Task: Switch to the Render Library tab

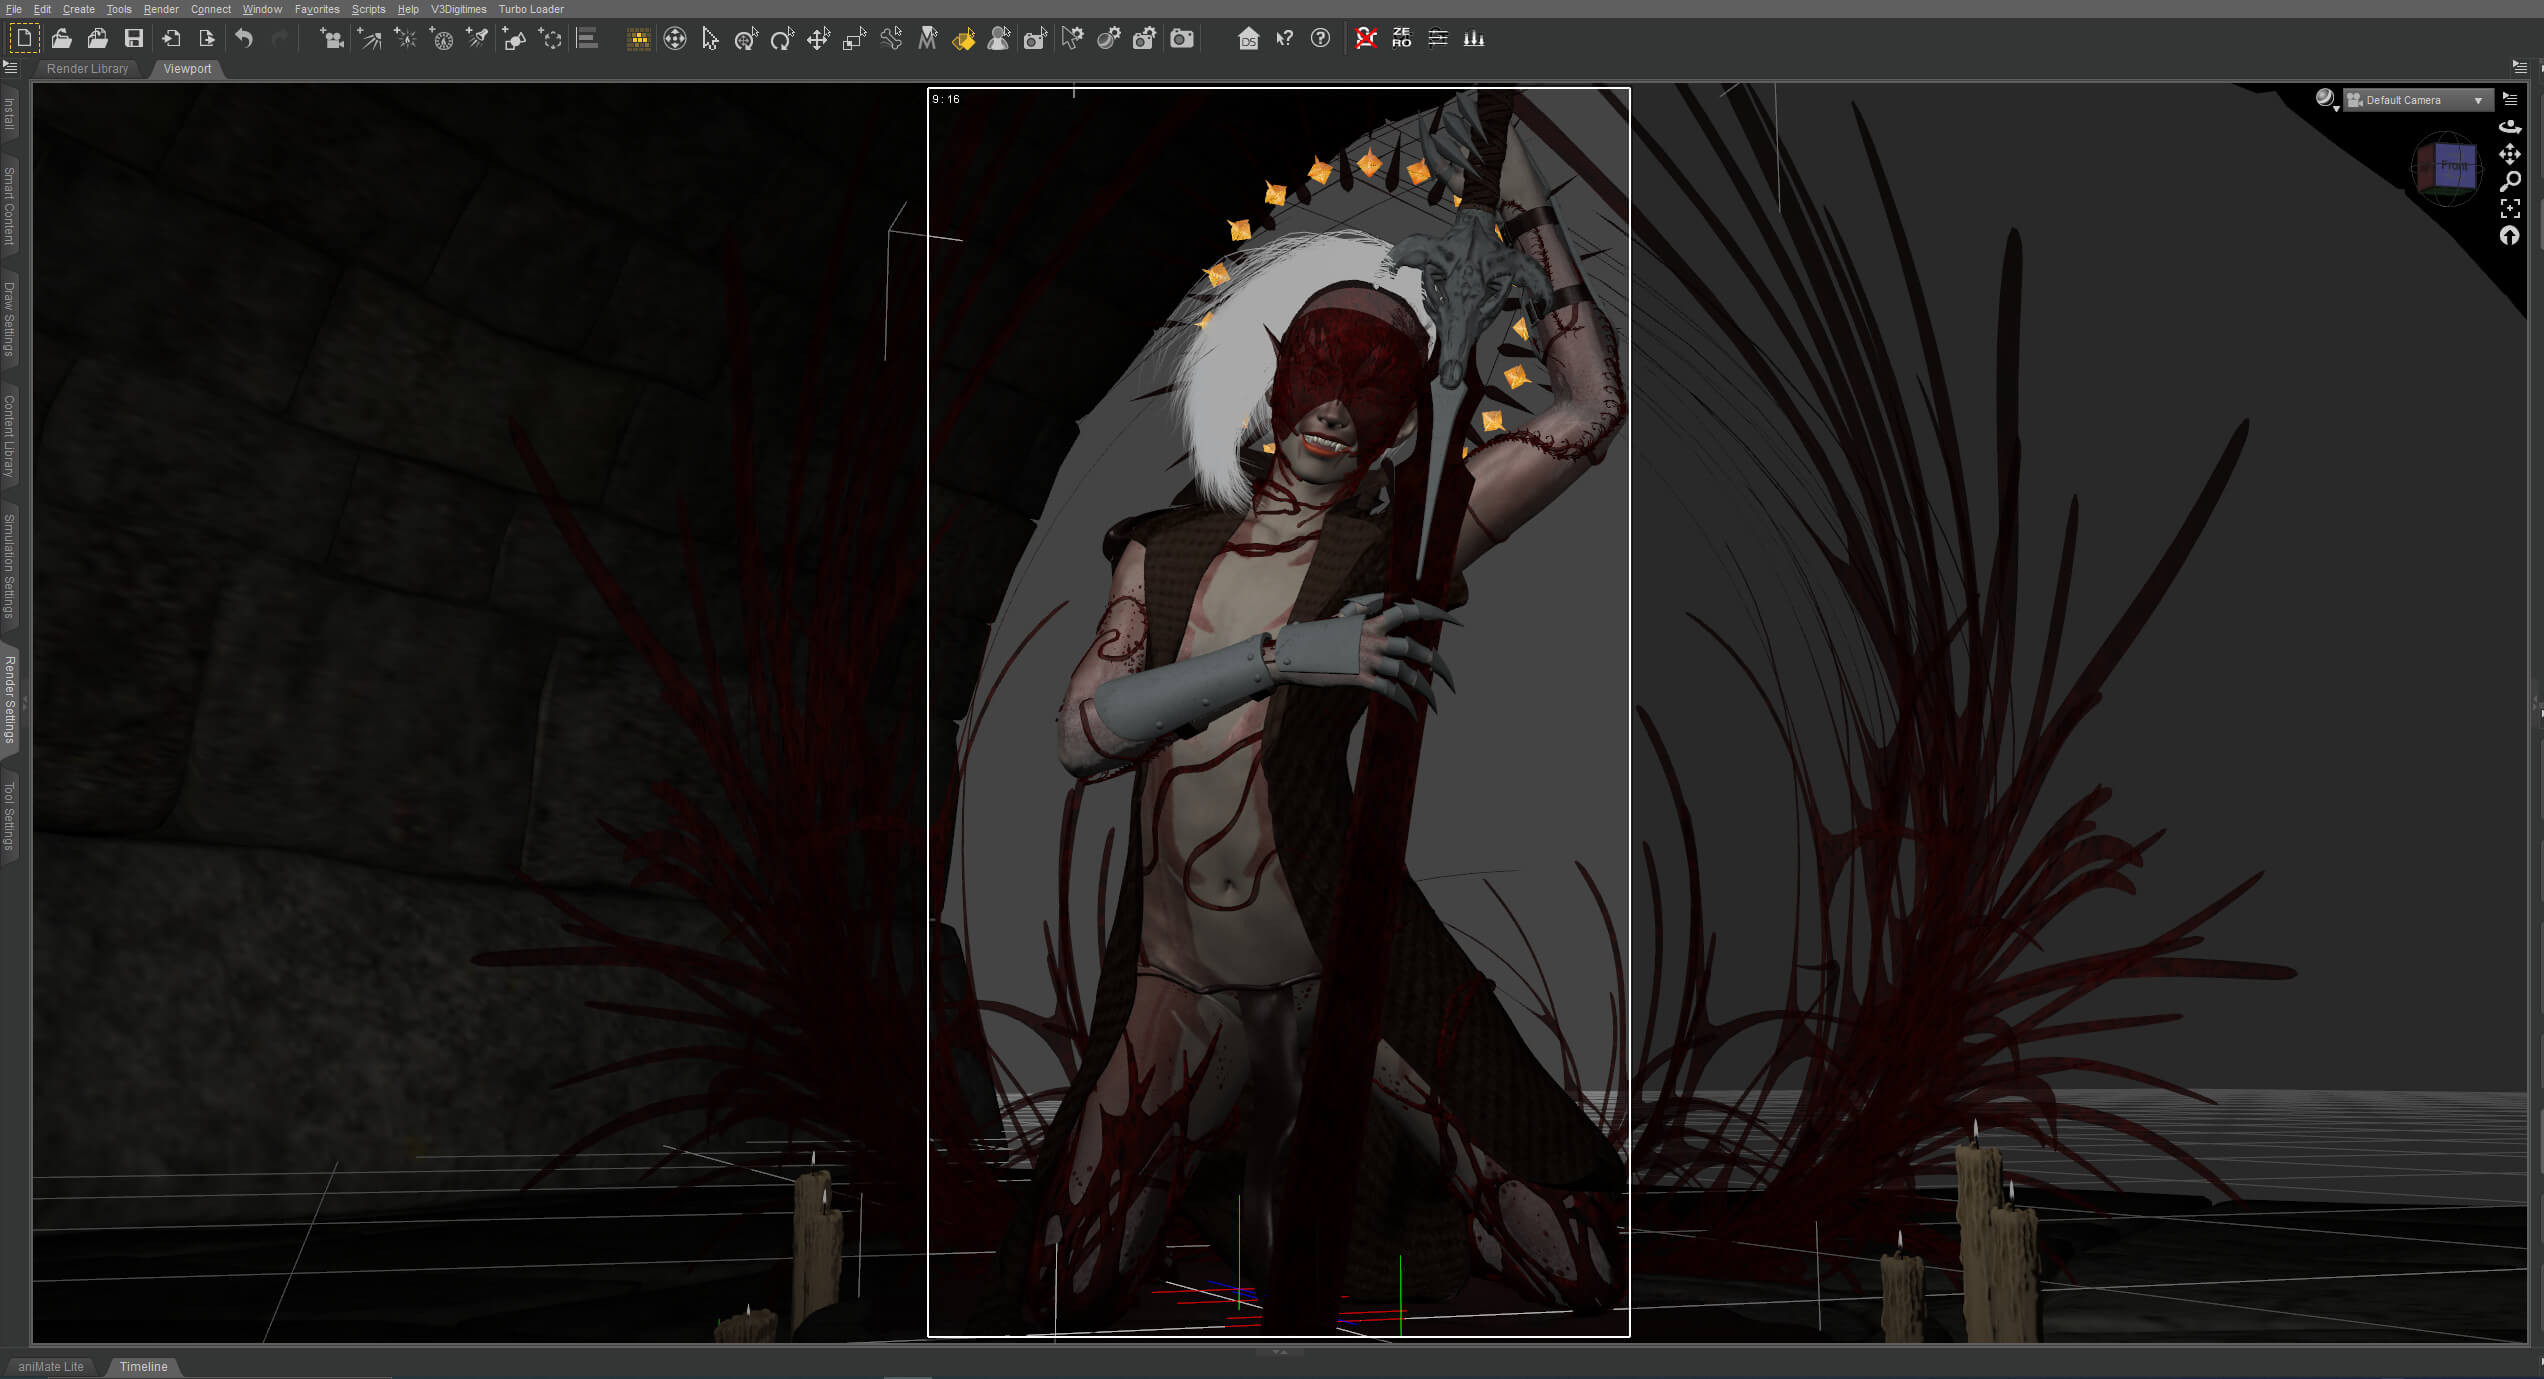Action: coord(87,69)
